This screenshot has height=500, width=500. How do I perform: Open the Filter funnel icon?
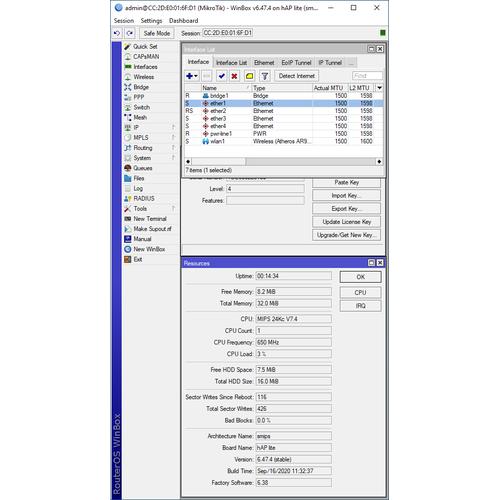[x=265, y=76]
